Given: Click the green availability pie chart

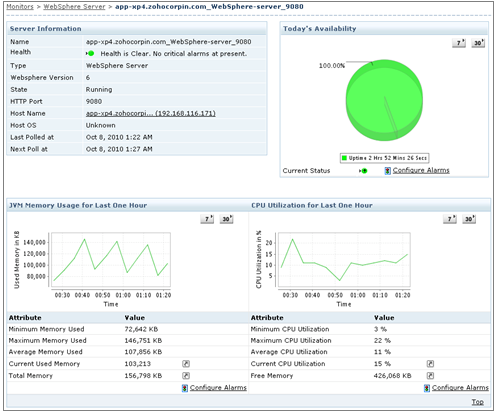Looking at the screenshot, I should pos(384,100).
